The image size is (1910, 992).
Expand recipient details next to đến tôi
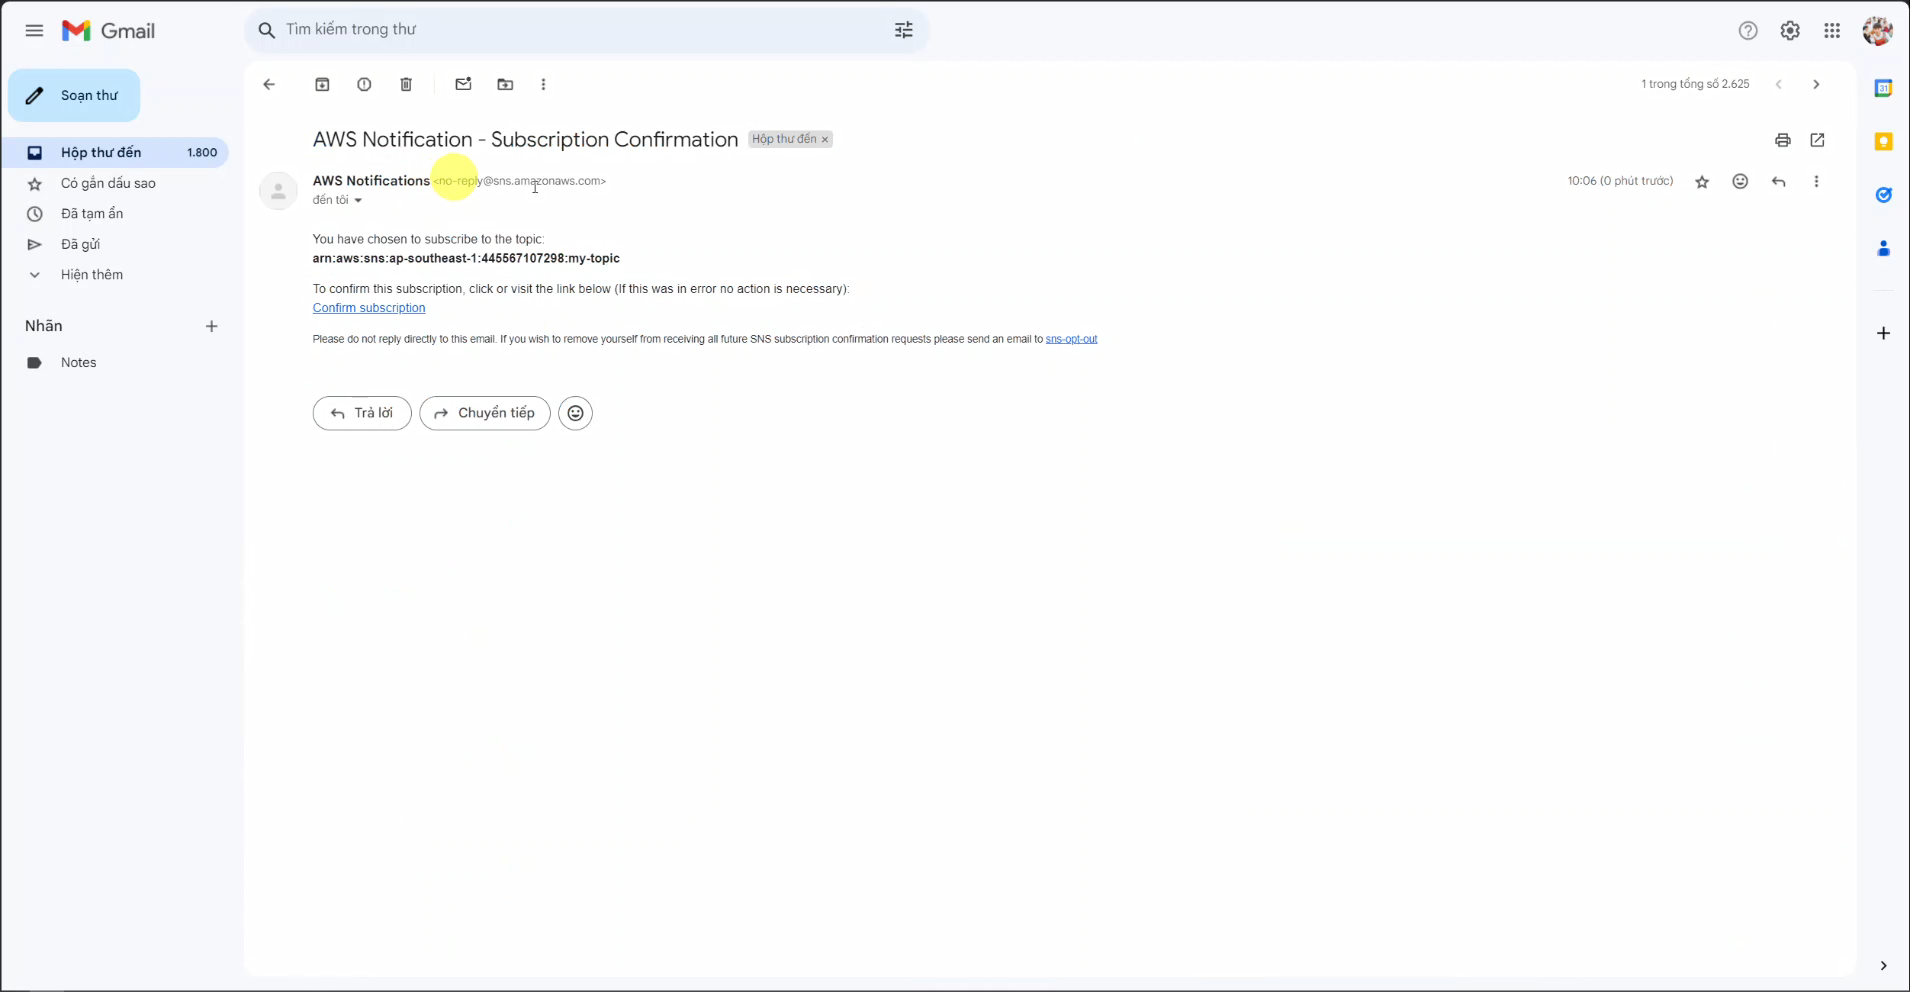[x=358, y=201]
